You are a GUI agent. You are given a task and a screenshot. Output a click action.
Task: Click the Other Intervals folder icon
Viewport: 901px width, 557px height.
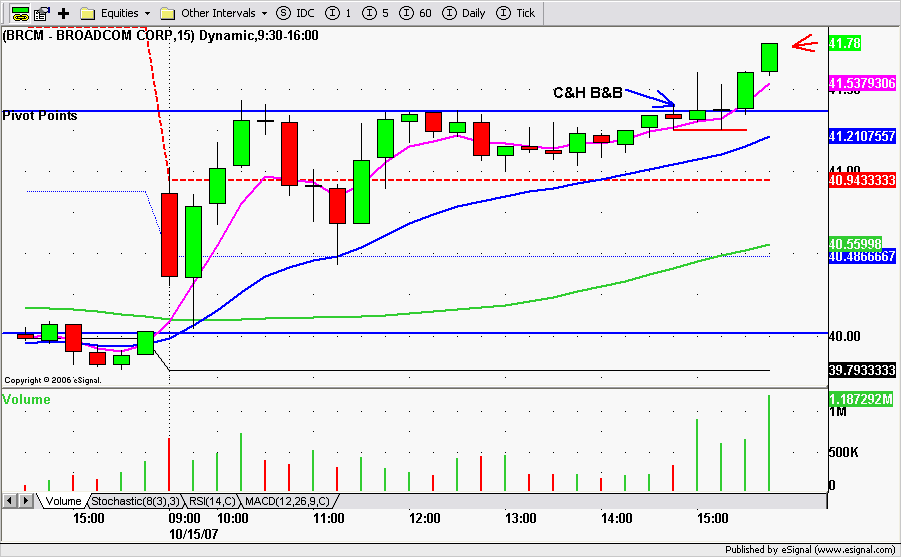click(x=167, y=13)
